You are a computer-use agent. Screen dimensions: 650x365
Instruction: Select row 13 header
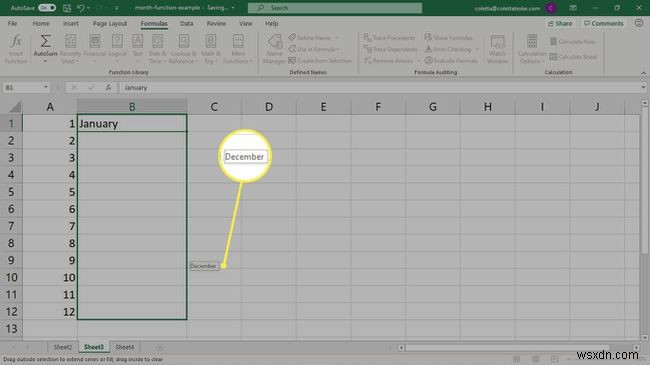[x=11, y=329]
